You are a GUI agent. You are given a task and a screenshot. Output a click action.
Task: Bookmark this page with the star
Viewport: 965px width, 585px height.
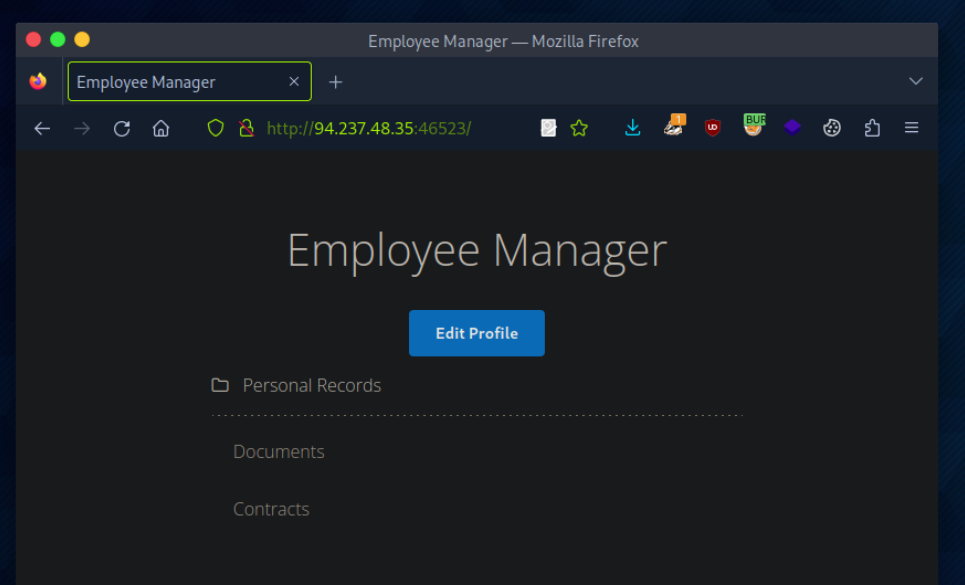[x=579, y=128]
